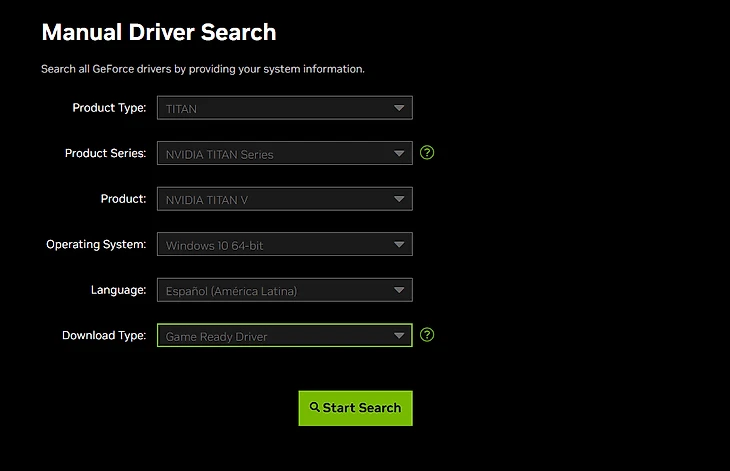The image size is (730, 471).
Task: Click the Product Series label
Action: (x=105, y=153)
